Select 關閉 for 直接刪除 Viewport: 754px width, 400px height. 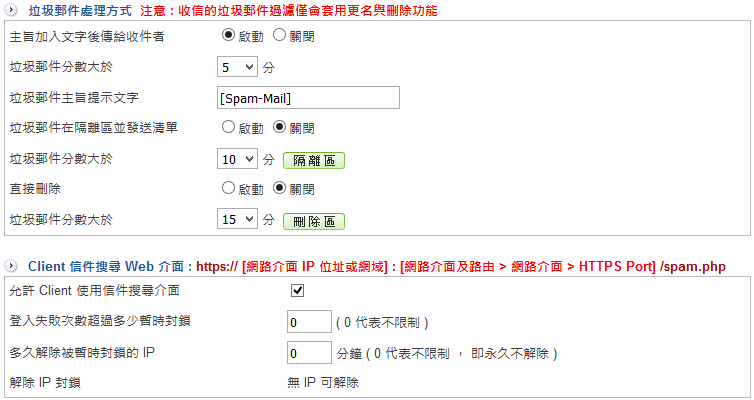(x=279, y=188)
